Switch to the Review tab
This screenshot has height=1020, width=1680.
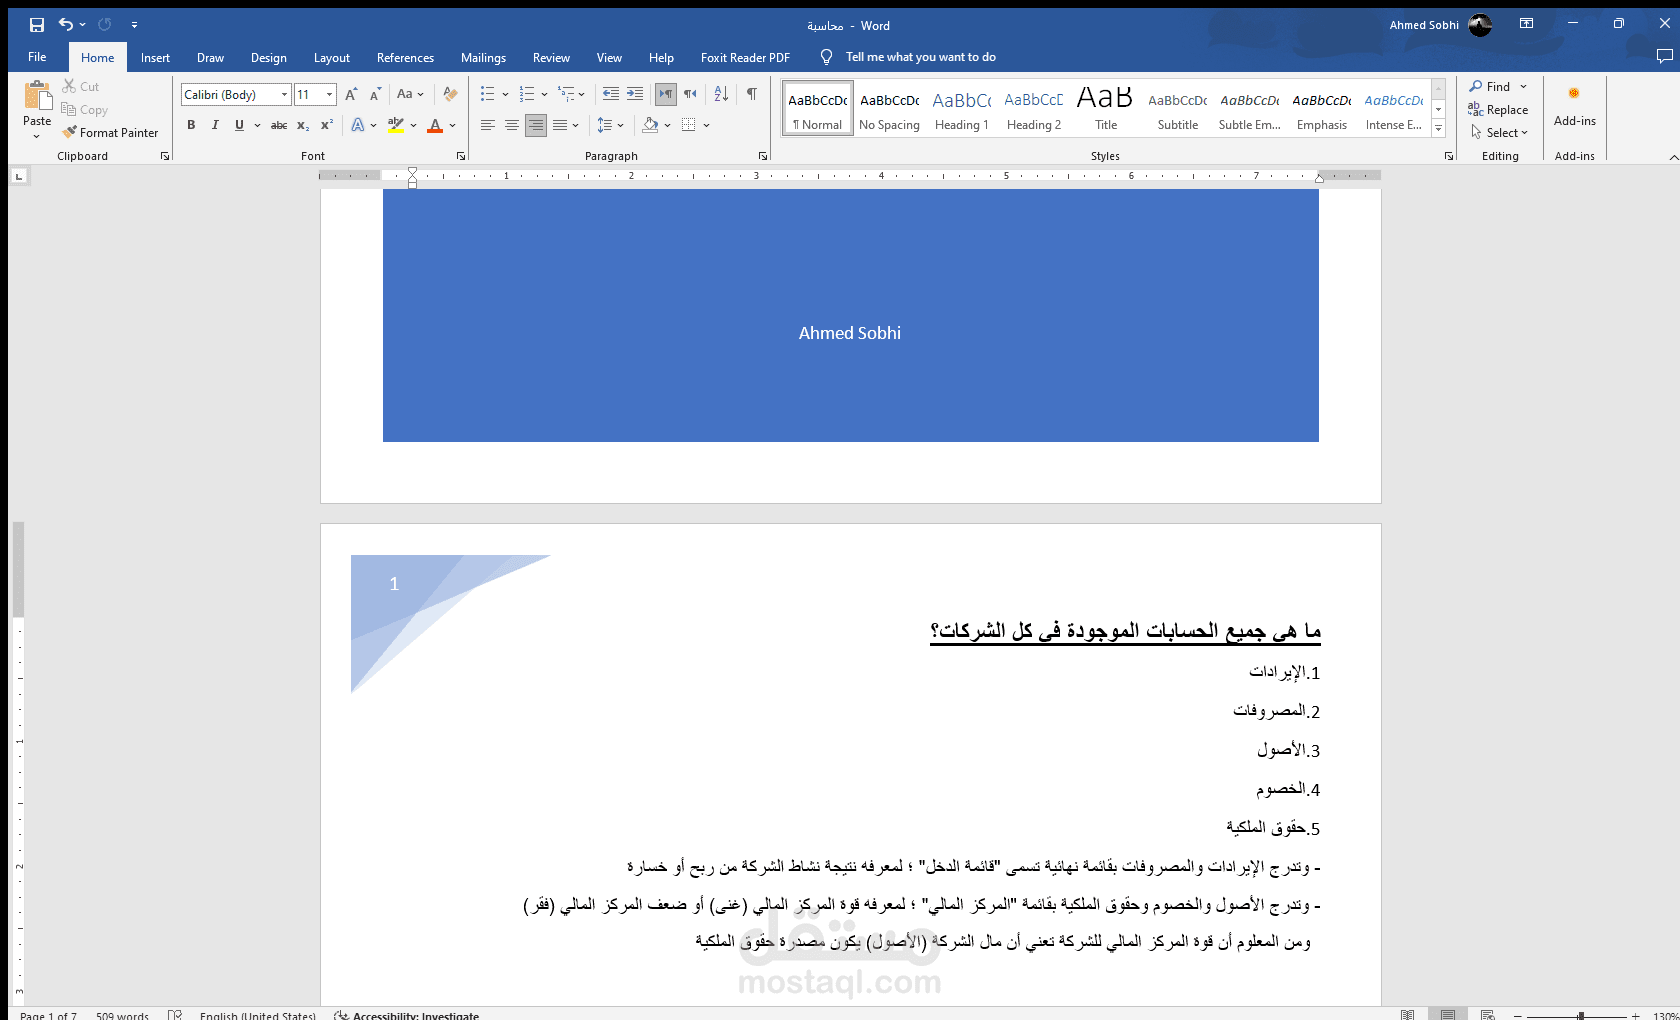coord(551,58)
